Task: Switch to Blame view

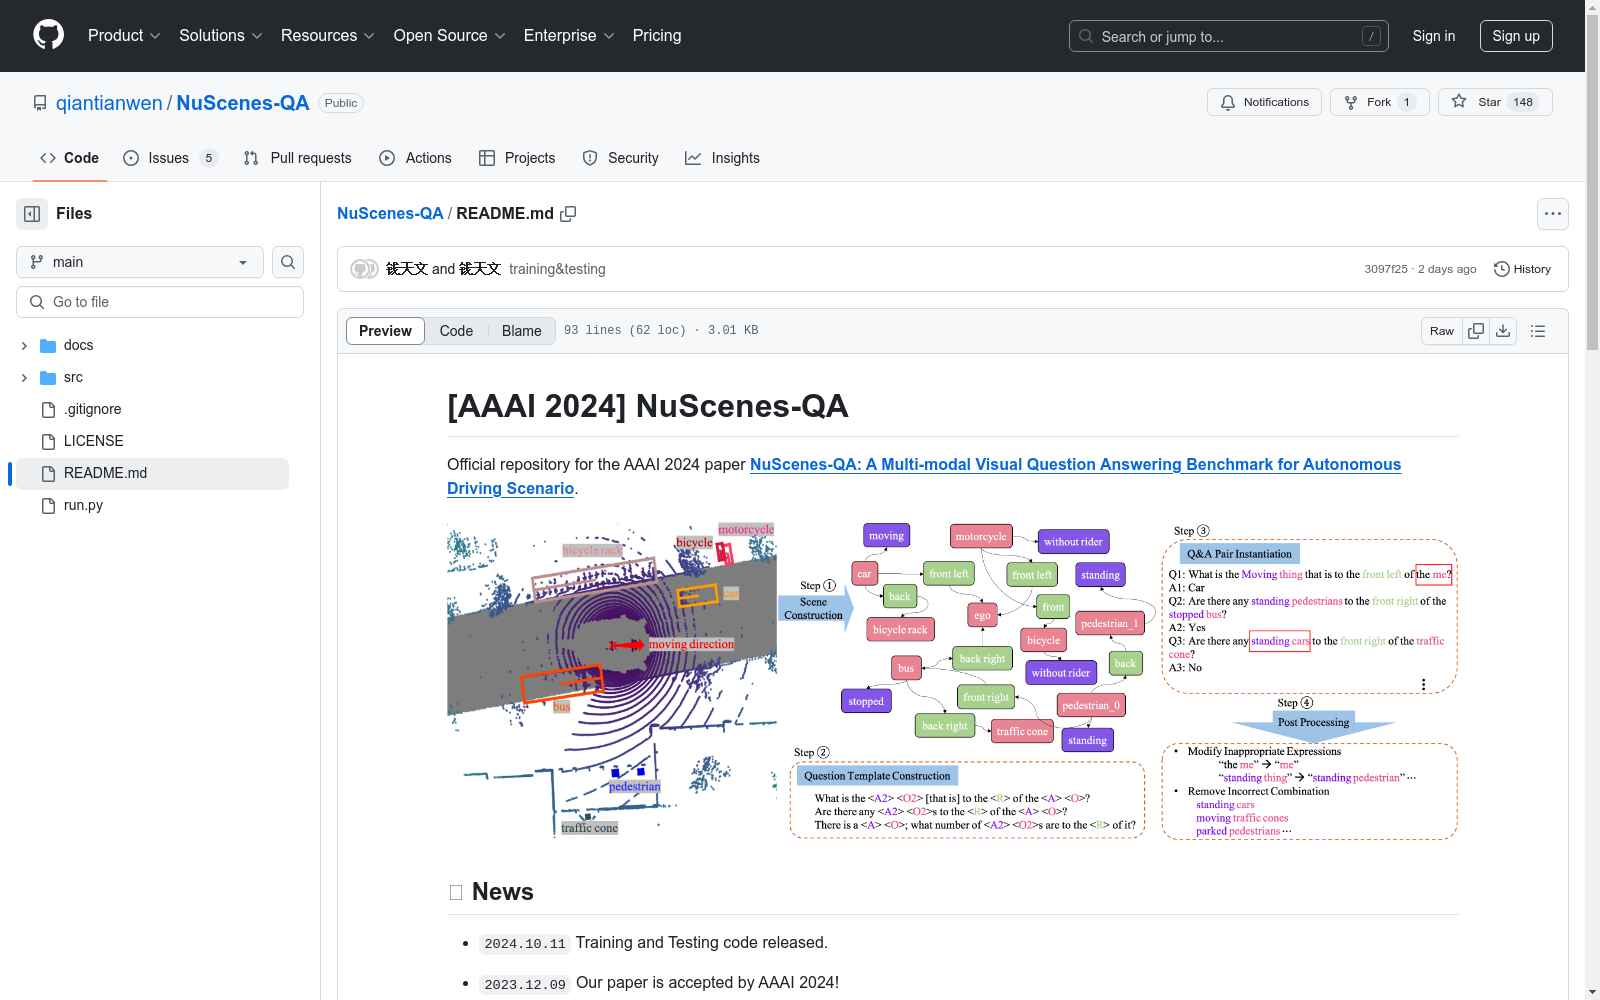Action: coord(521,331)
